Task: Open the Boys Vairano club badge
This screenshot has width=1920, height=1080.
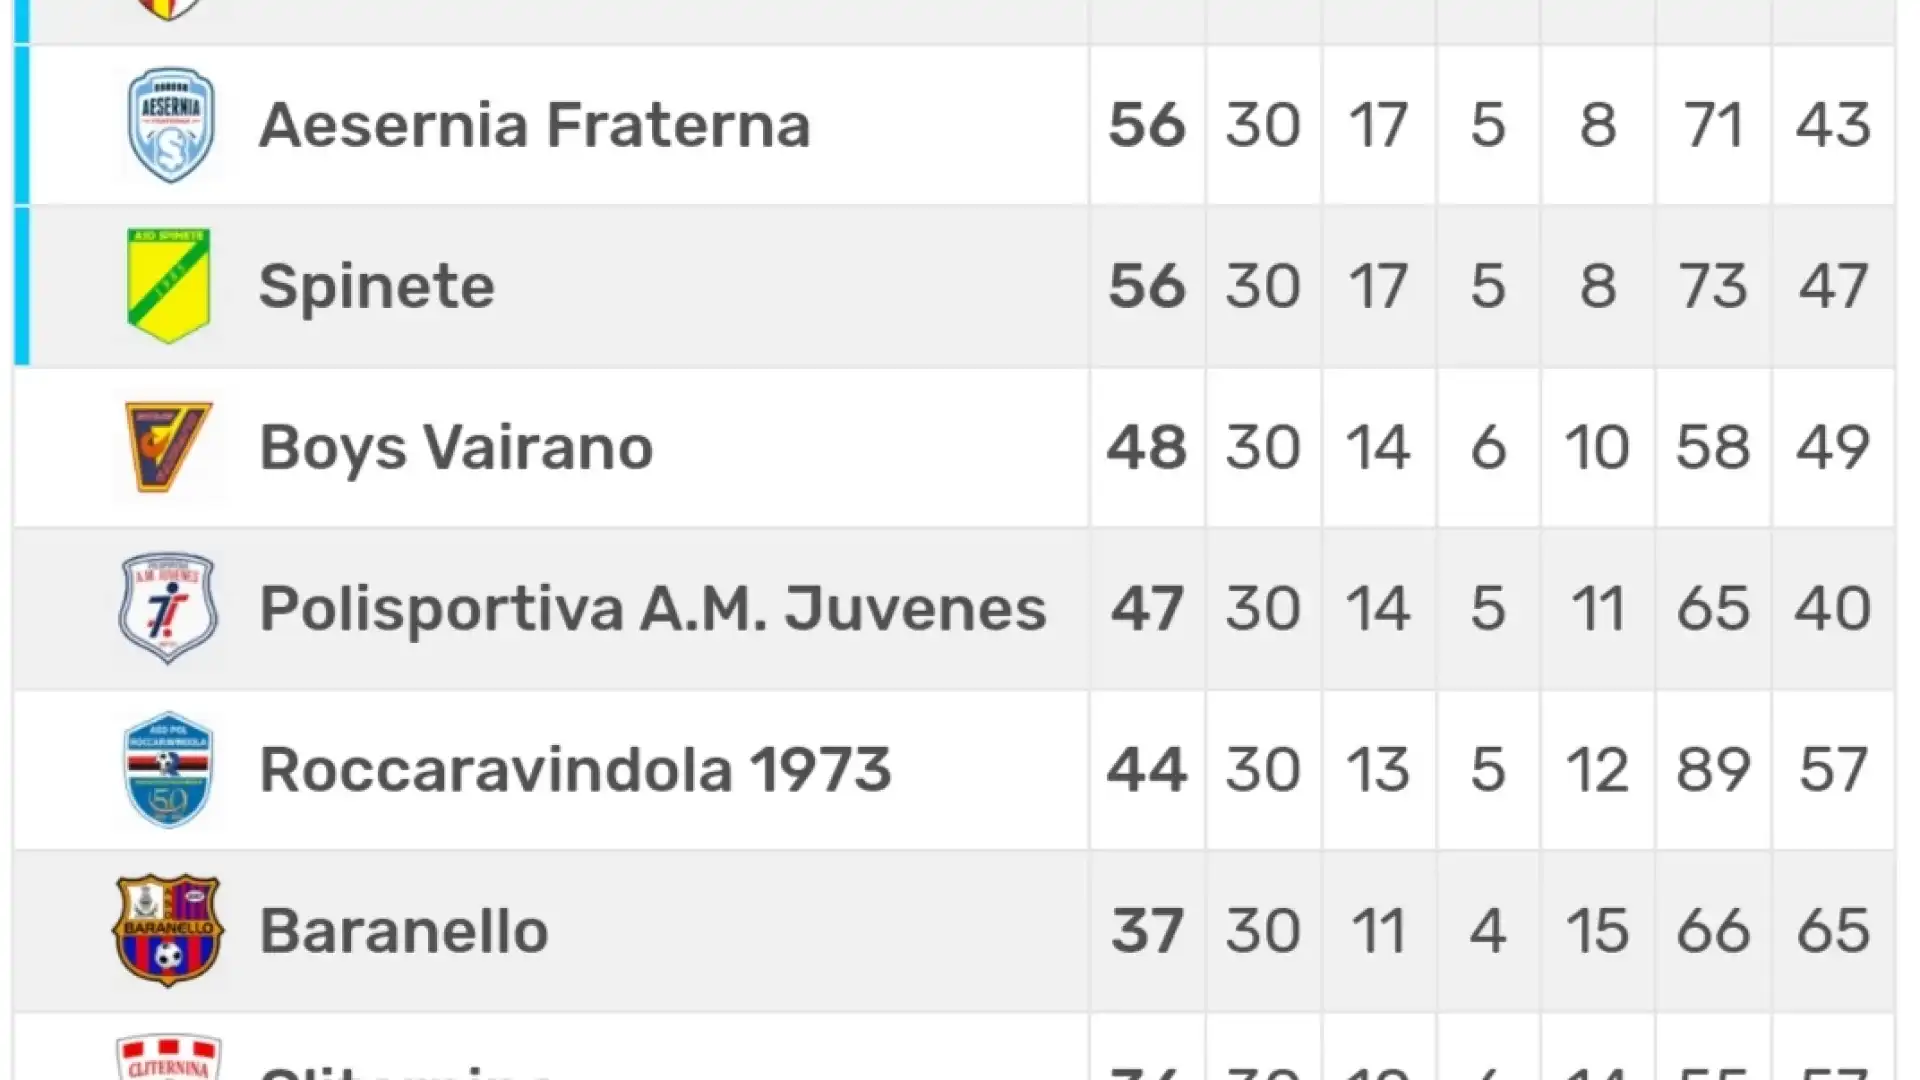Action: click(168, 447)
